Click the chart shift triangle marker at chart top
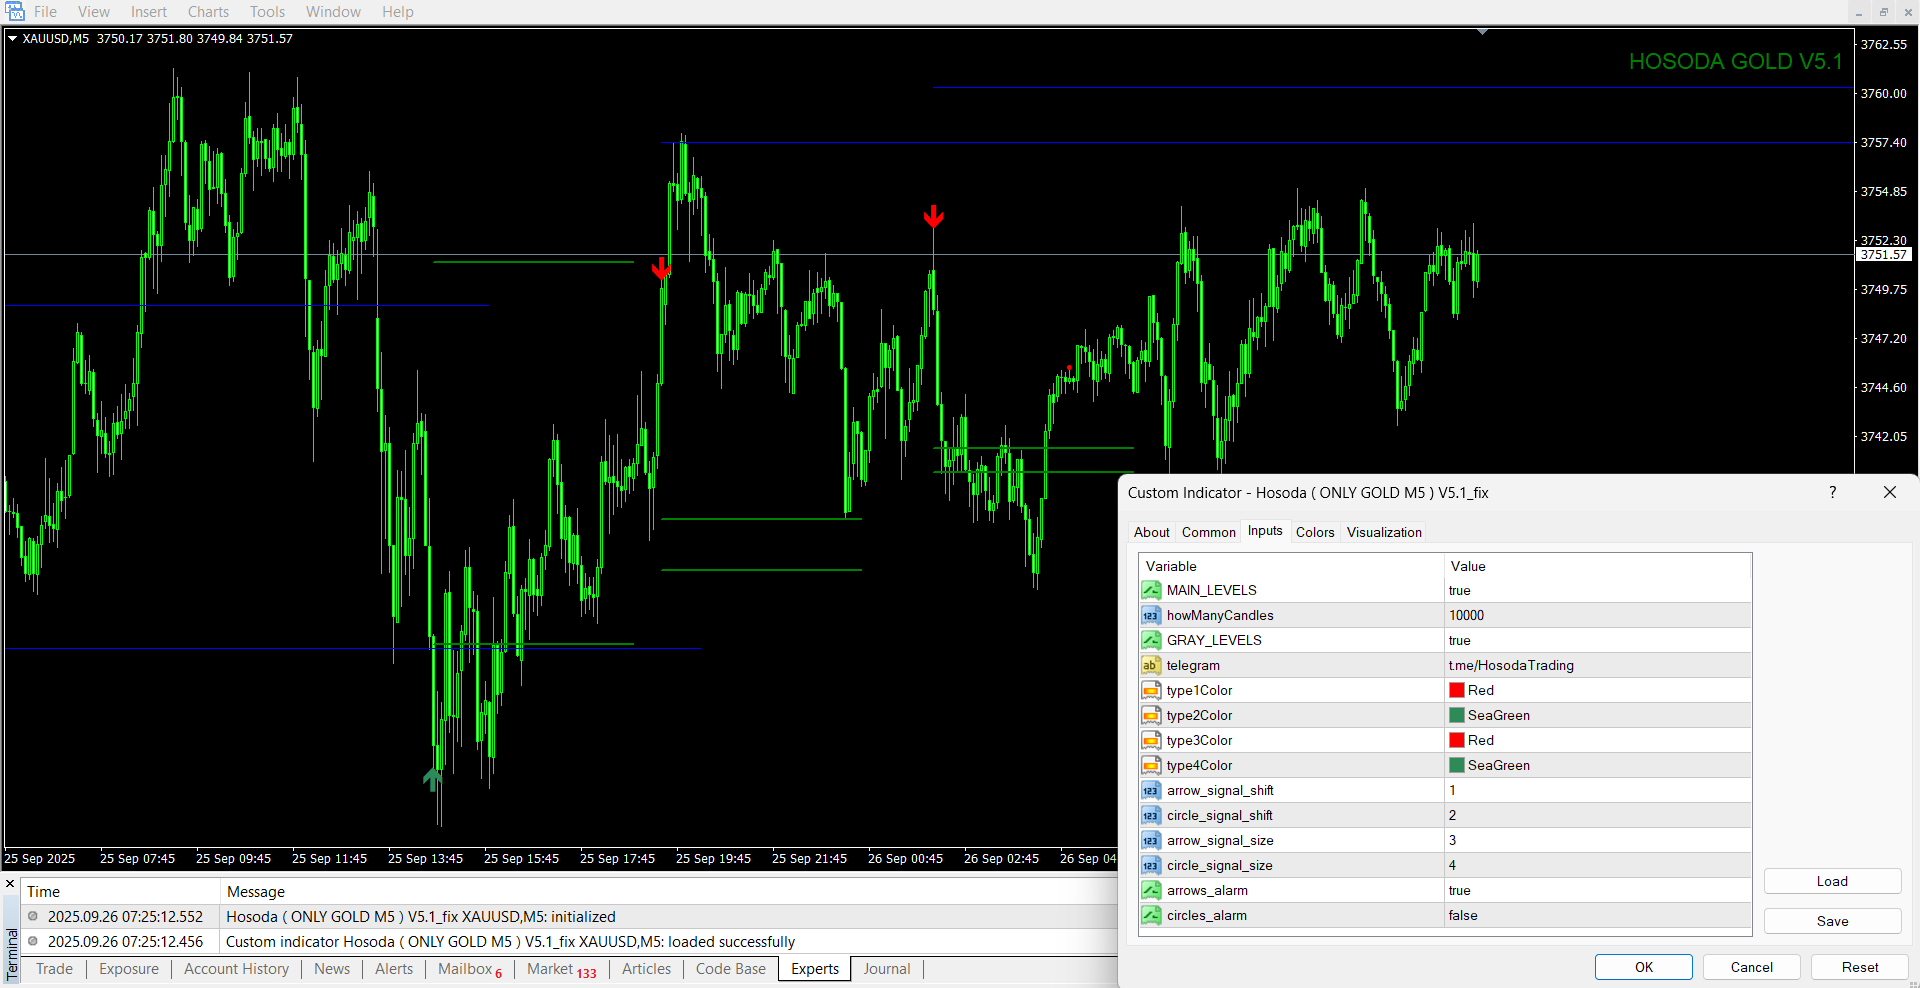Viewport: 1920px width, 988px height. [x=1482, y=32]
